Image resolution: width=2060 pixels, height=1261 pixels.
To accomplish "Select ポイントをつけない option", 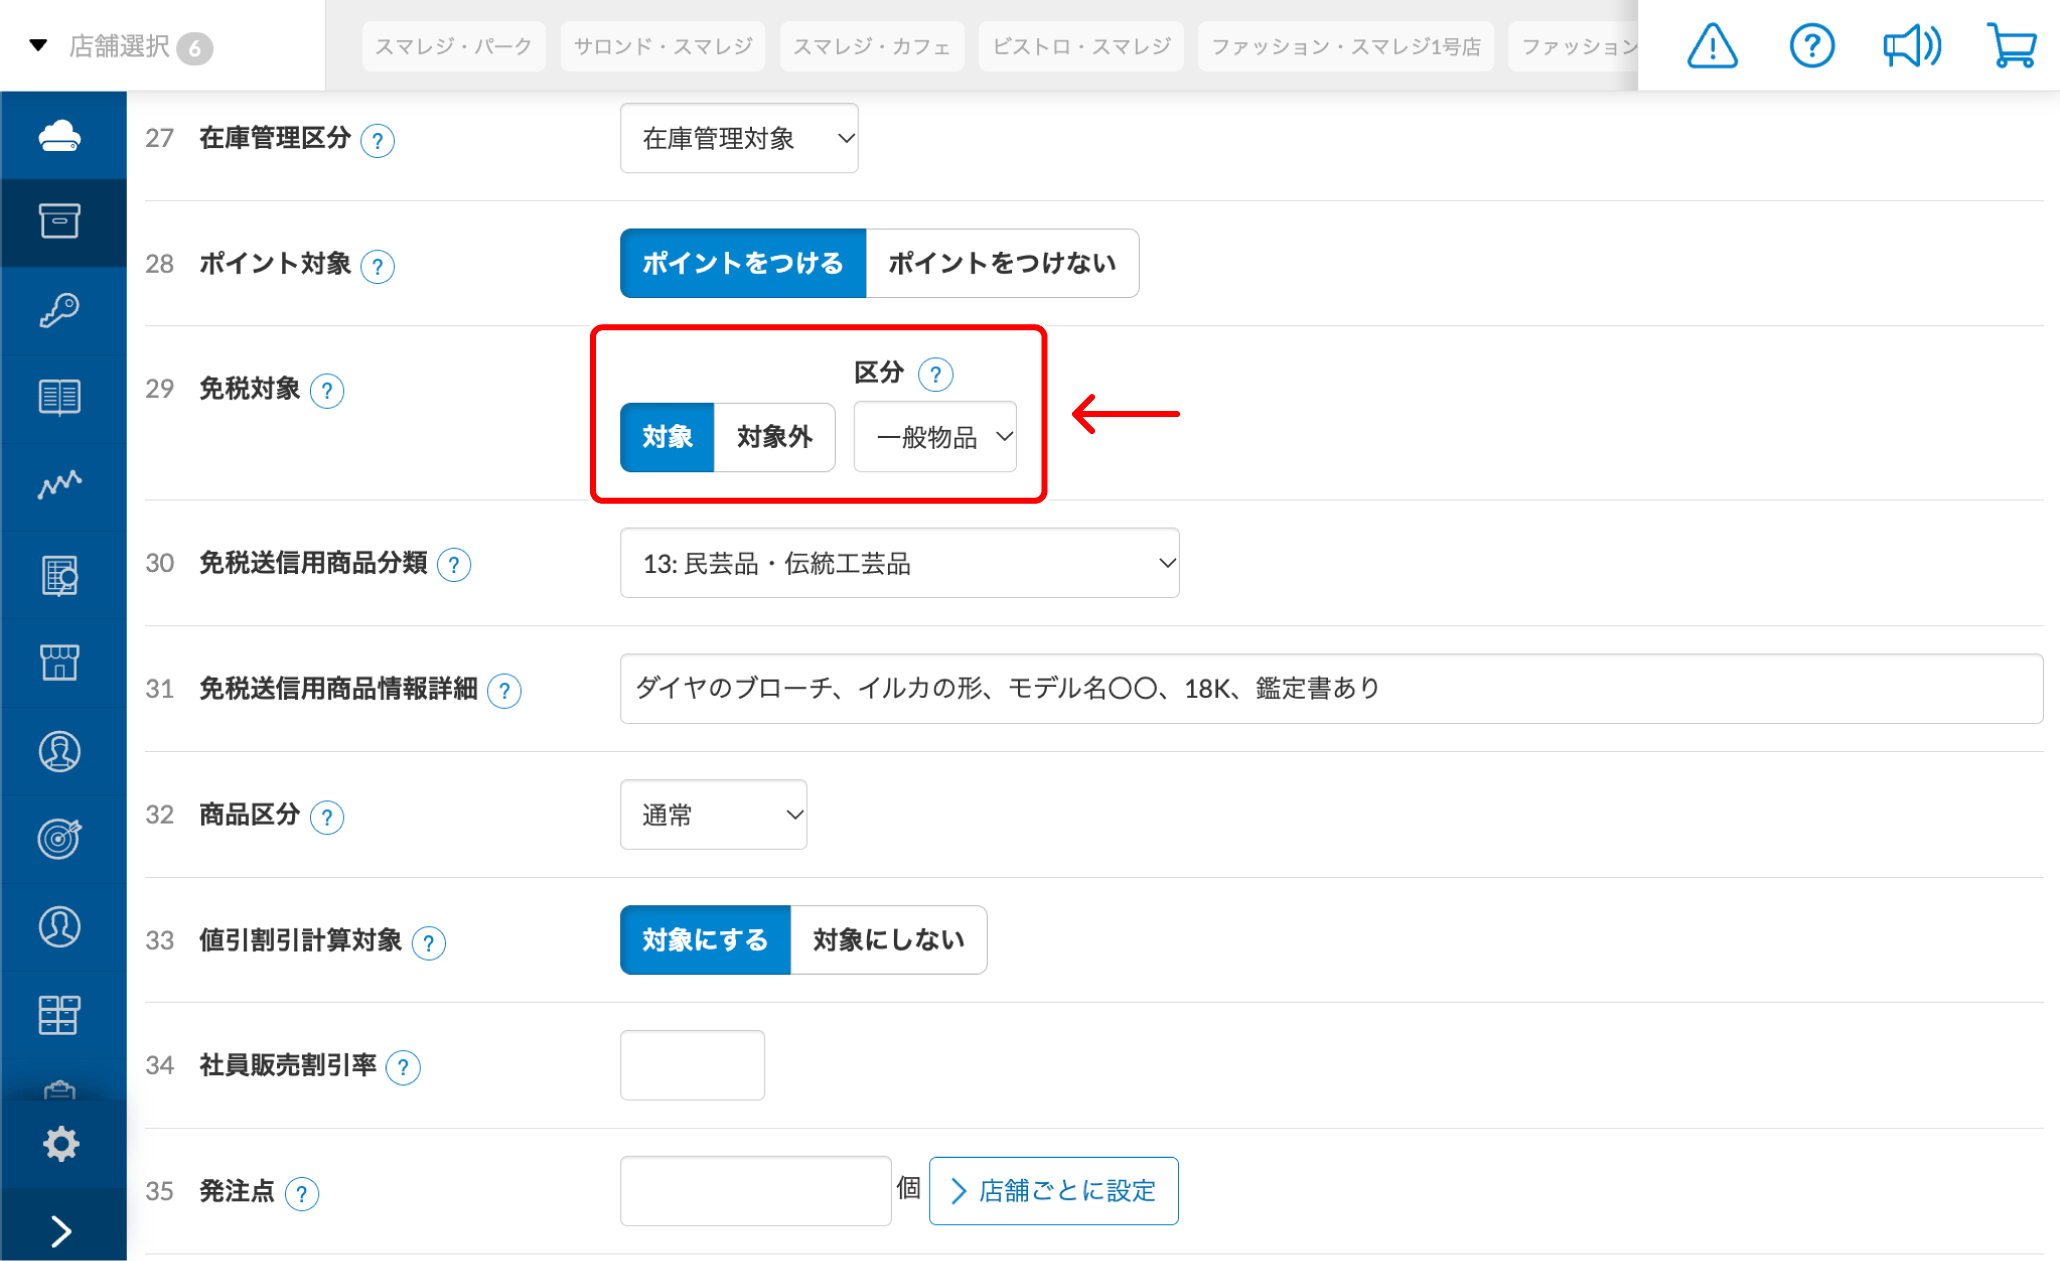I will (x=1002, y=263).
